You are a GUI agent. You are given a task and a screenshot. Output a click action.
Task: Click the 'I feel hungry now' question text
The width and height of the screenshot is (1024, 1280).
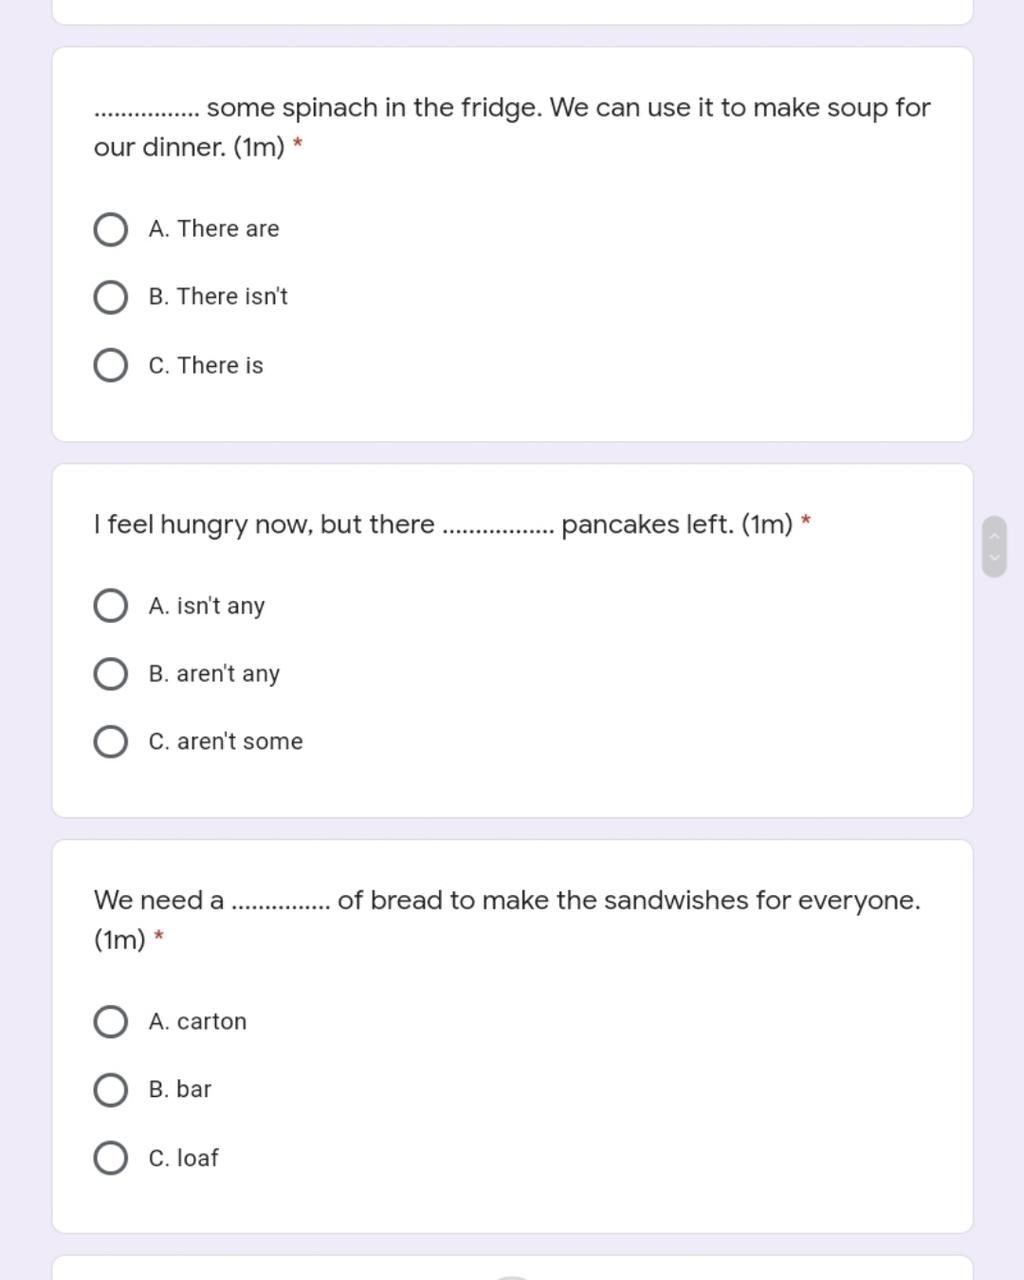[443, 524]
